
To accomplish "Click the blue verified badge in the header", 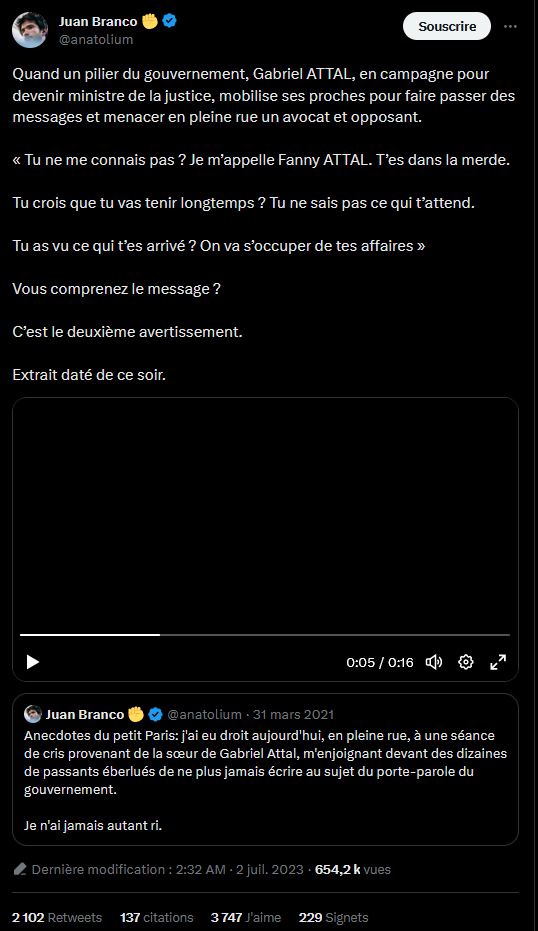I will pos(170,21).
